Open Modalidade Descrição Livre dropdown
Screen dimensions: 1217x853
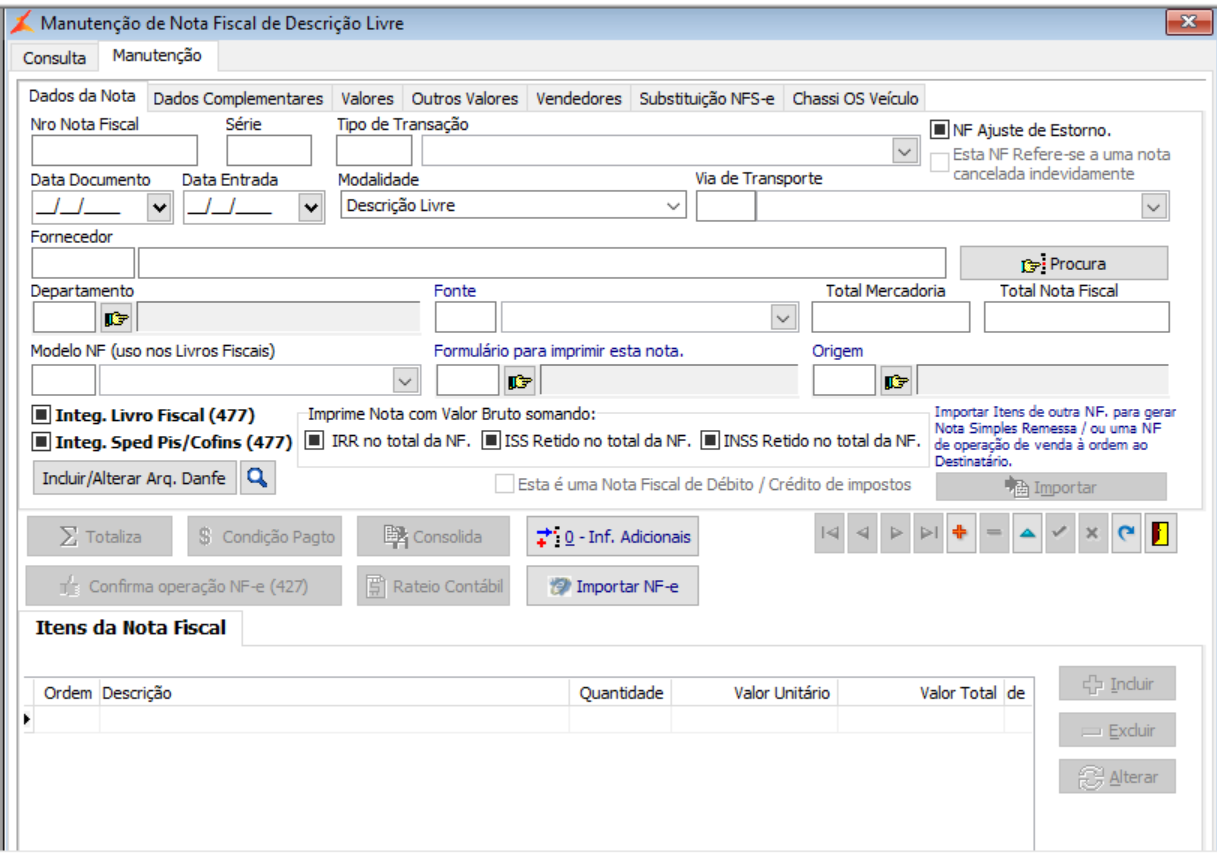pos(674,205)
